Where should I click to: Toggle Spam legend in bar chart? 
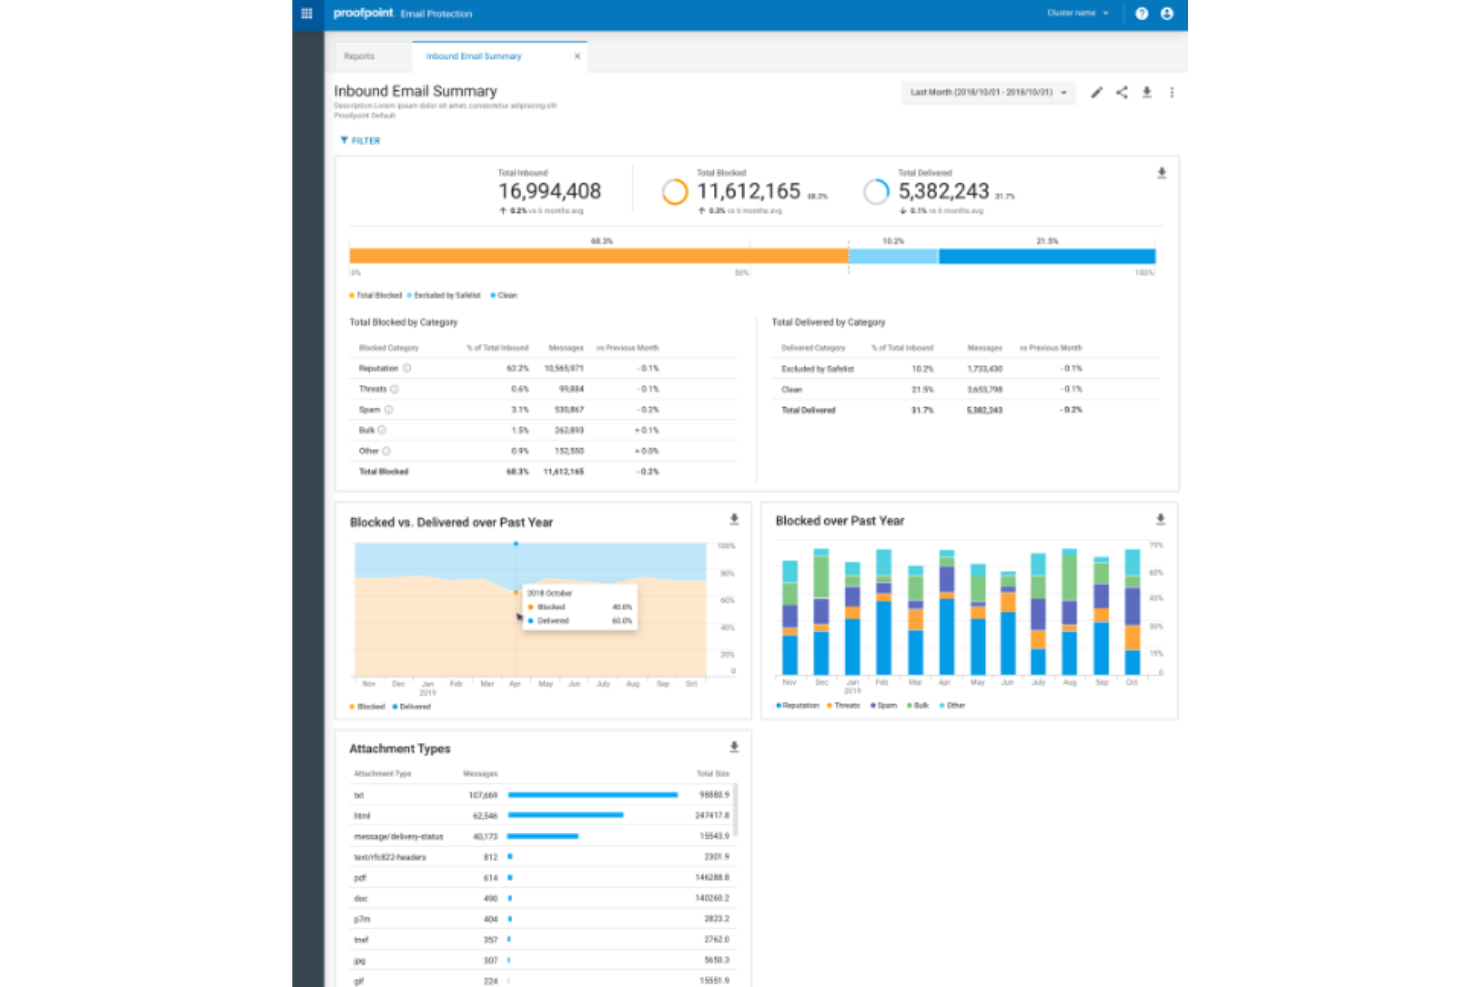[884, 705]
